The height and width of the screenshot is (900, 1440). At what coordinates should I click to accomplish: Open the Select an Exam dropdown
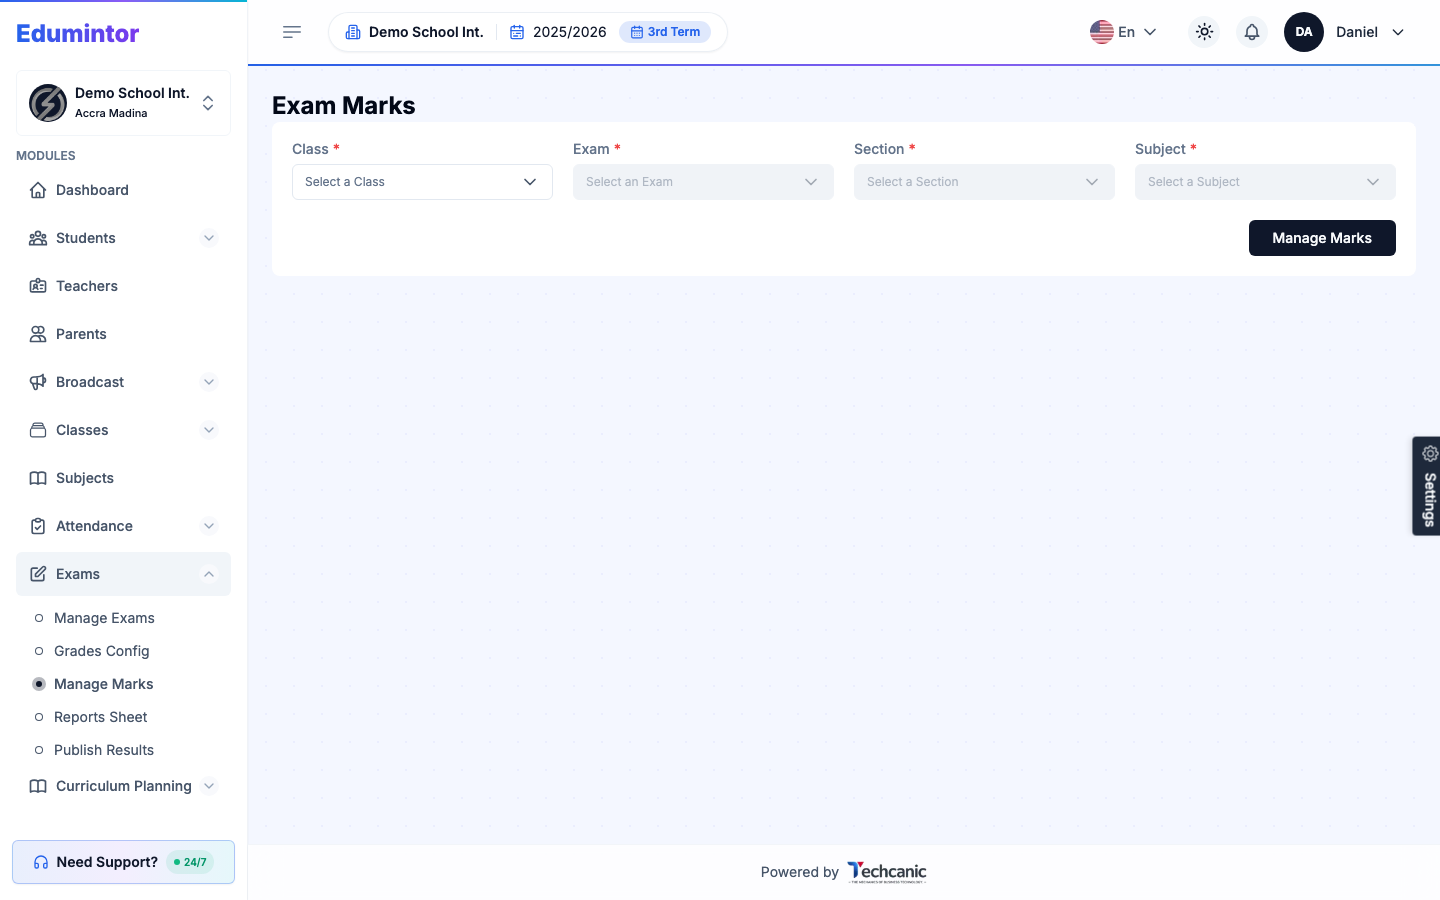(x=703, y=182)
